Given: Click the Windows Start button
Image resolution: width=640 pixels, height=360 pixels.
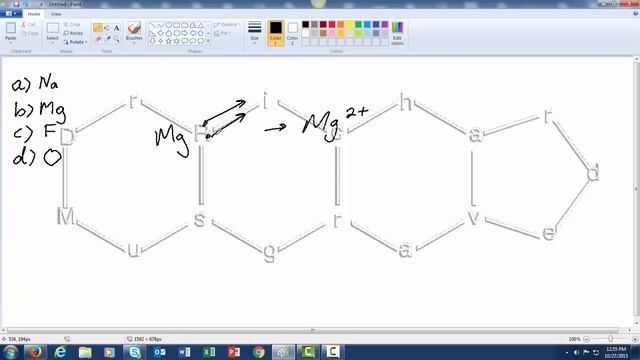Looking at the screenshot, I should (10, 352).
